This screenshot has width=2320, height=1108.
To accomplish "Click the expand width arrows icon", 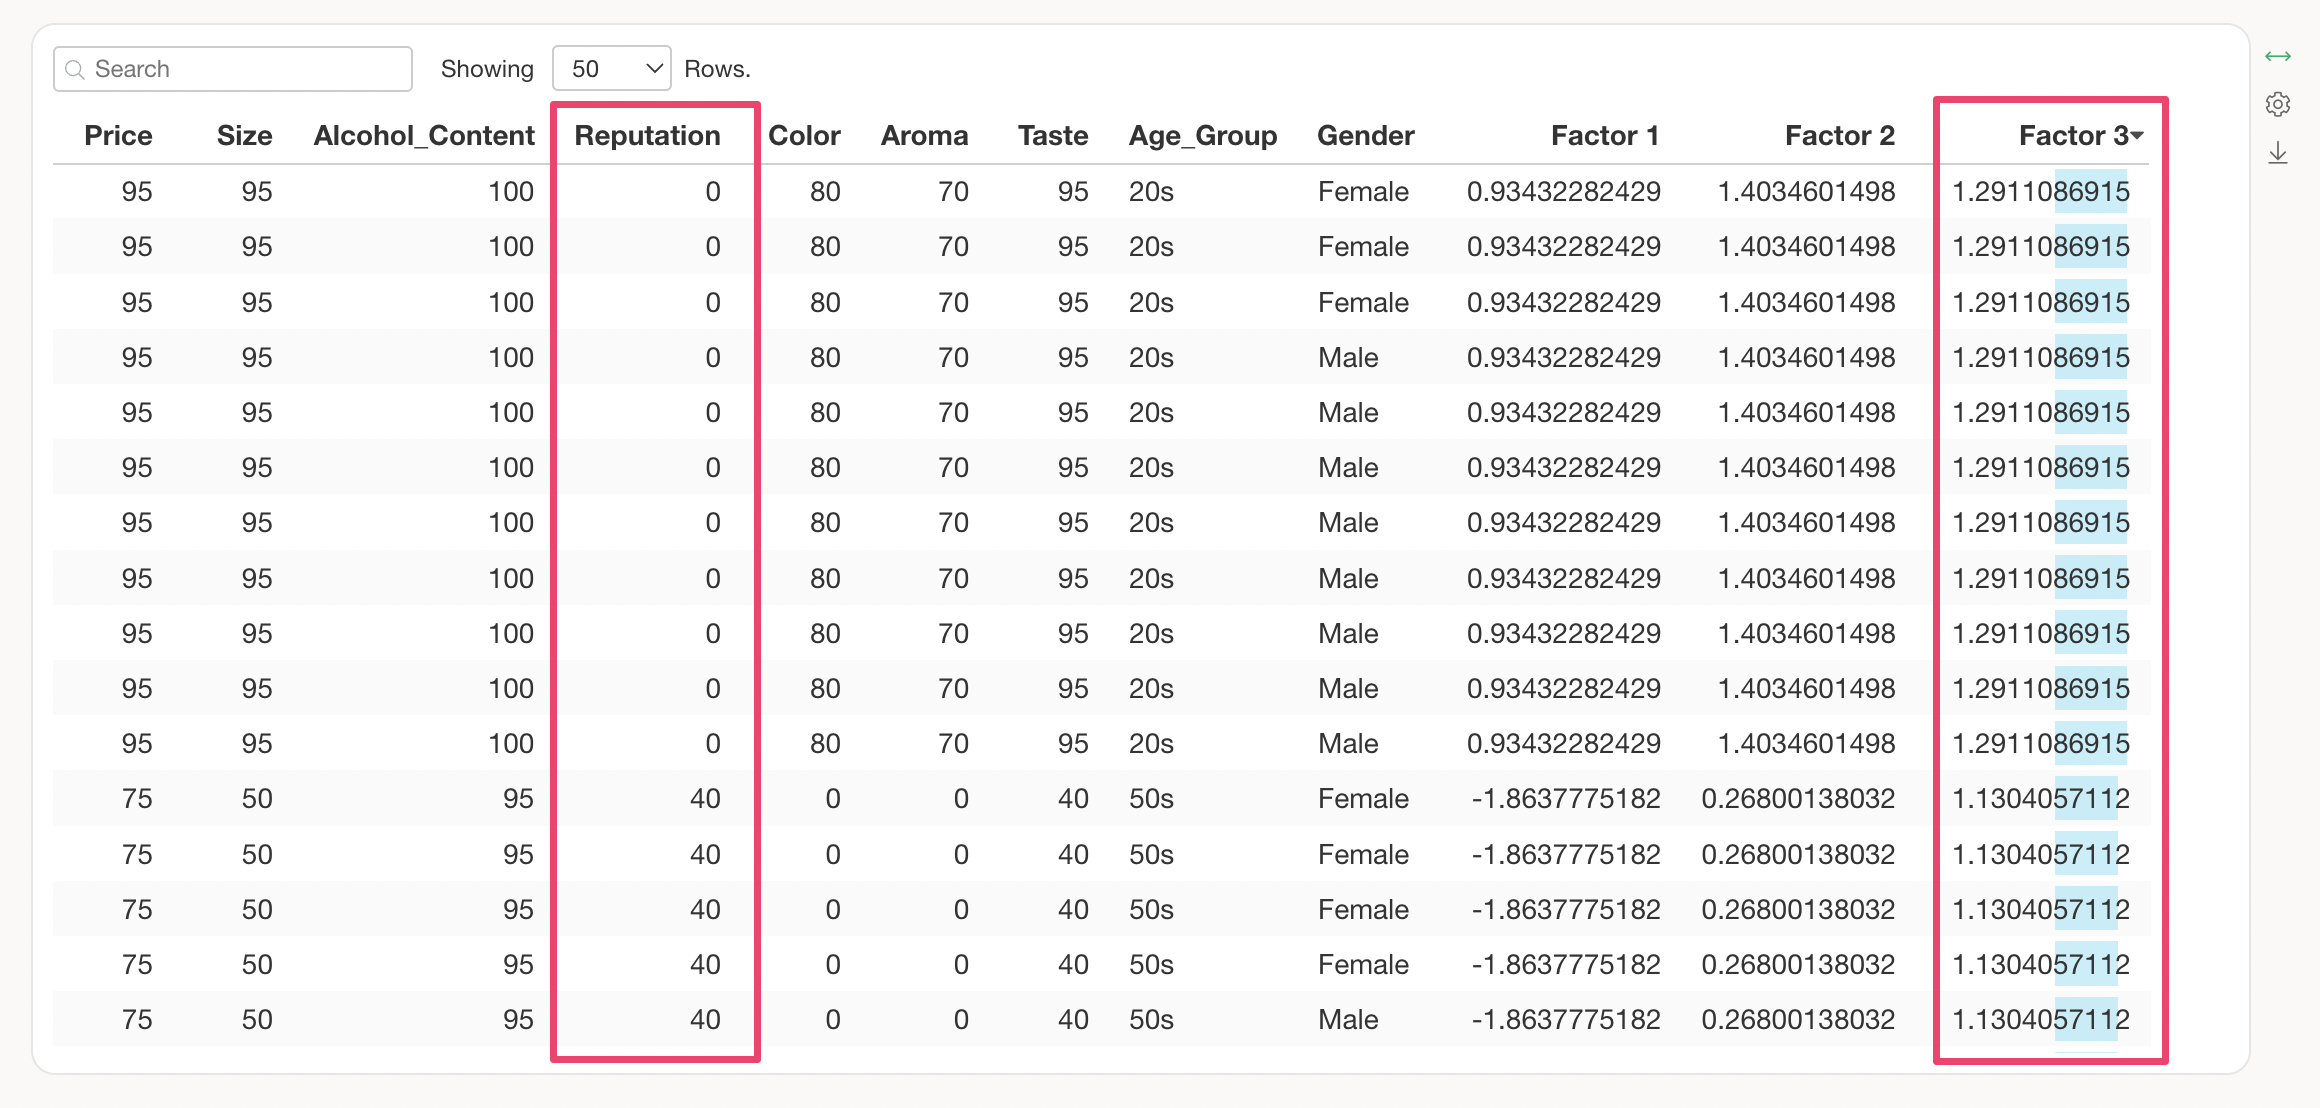I will [x=2278, y=56].
